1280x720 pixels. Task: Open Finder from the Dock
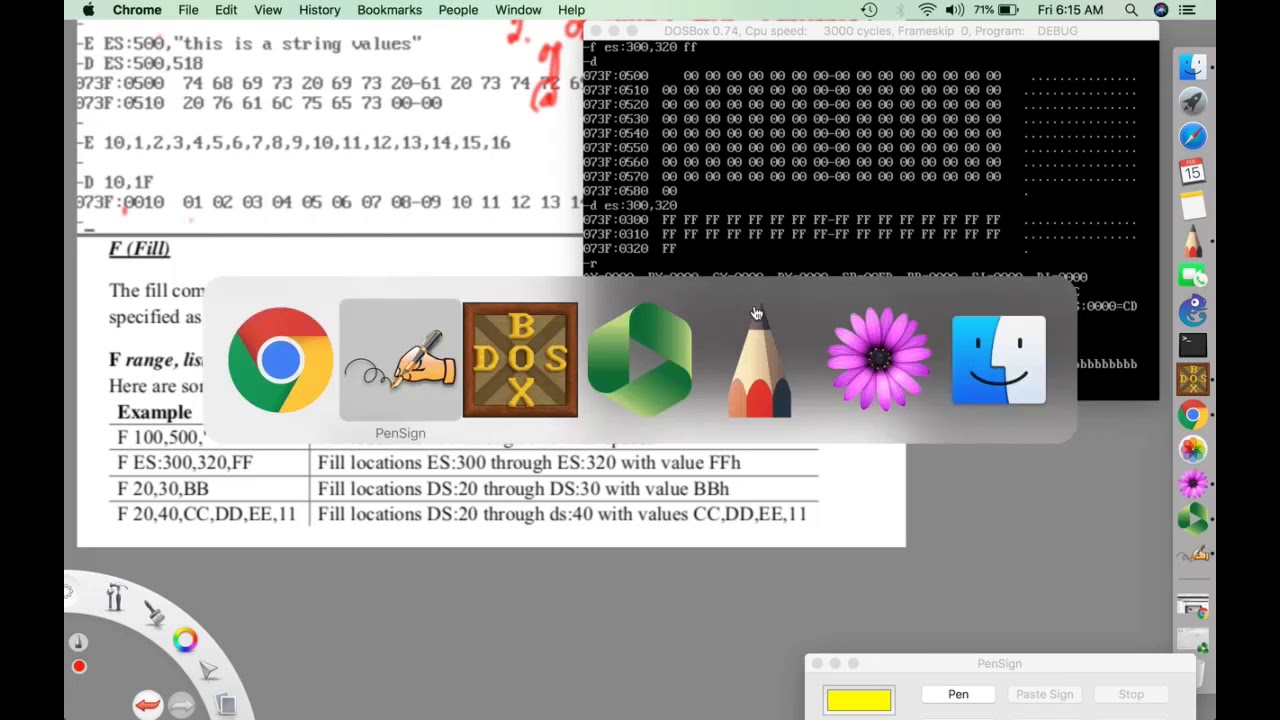coord(1193,67)
